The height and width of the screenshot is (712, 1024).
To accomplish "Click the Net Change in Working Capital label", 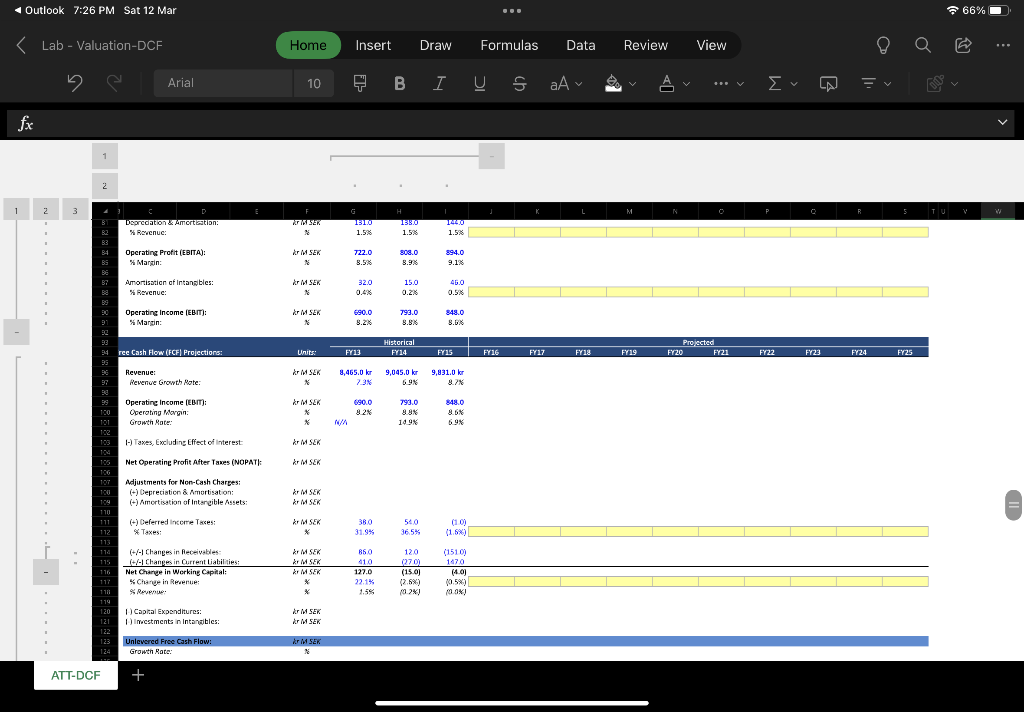I will tap(176, 572).
